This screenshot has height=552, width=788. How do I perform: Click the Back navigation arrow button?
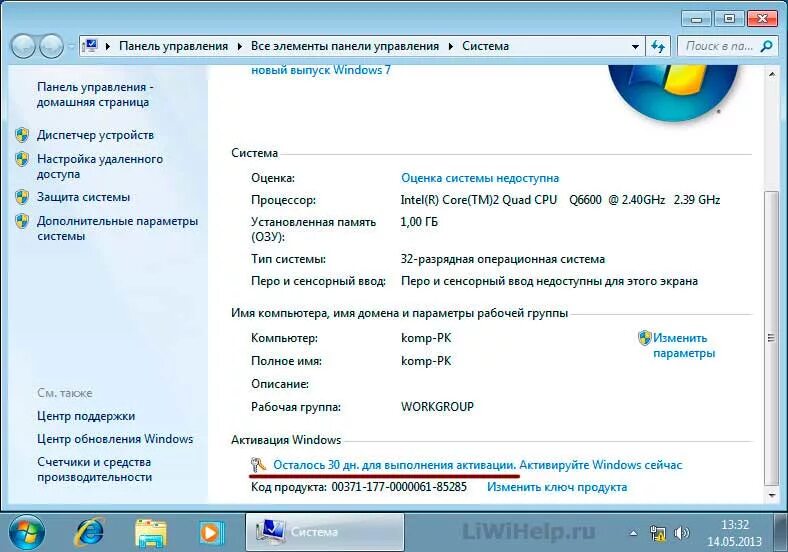pos(23,46)
